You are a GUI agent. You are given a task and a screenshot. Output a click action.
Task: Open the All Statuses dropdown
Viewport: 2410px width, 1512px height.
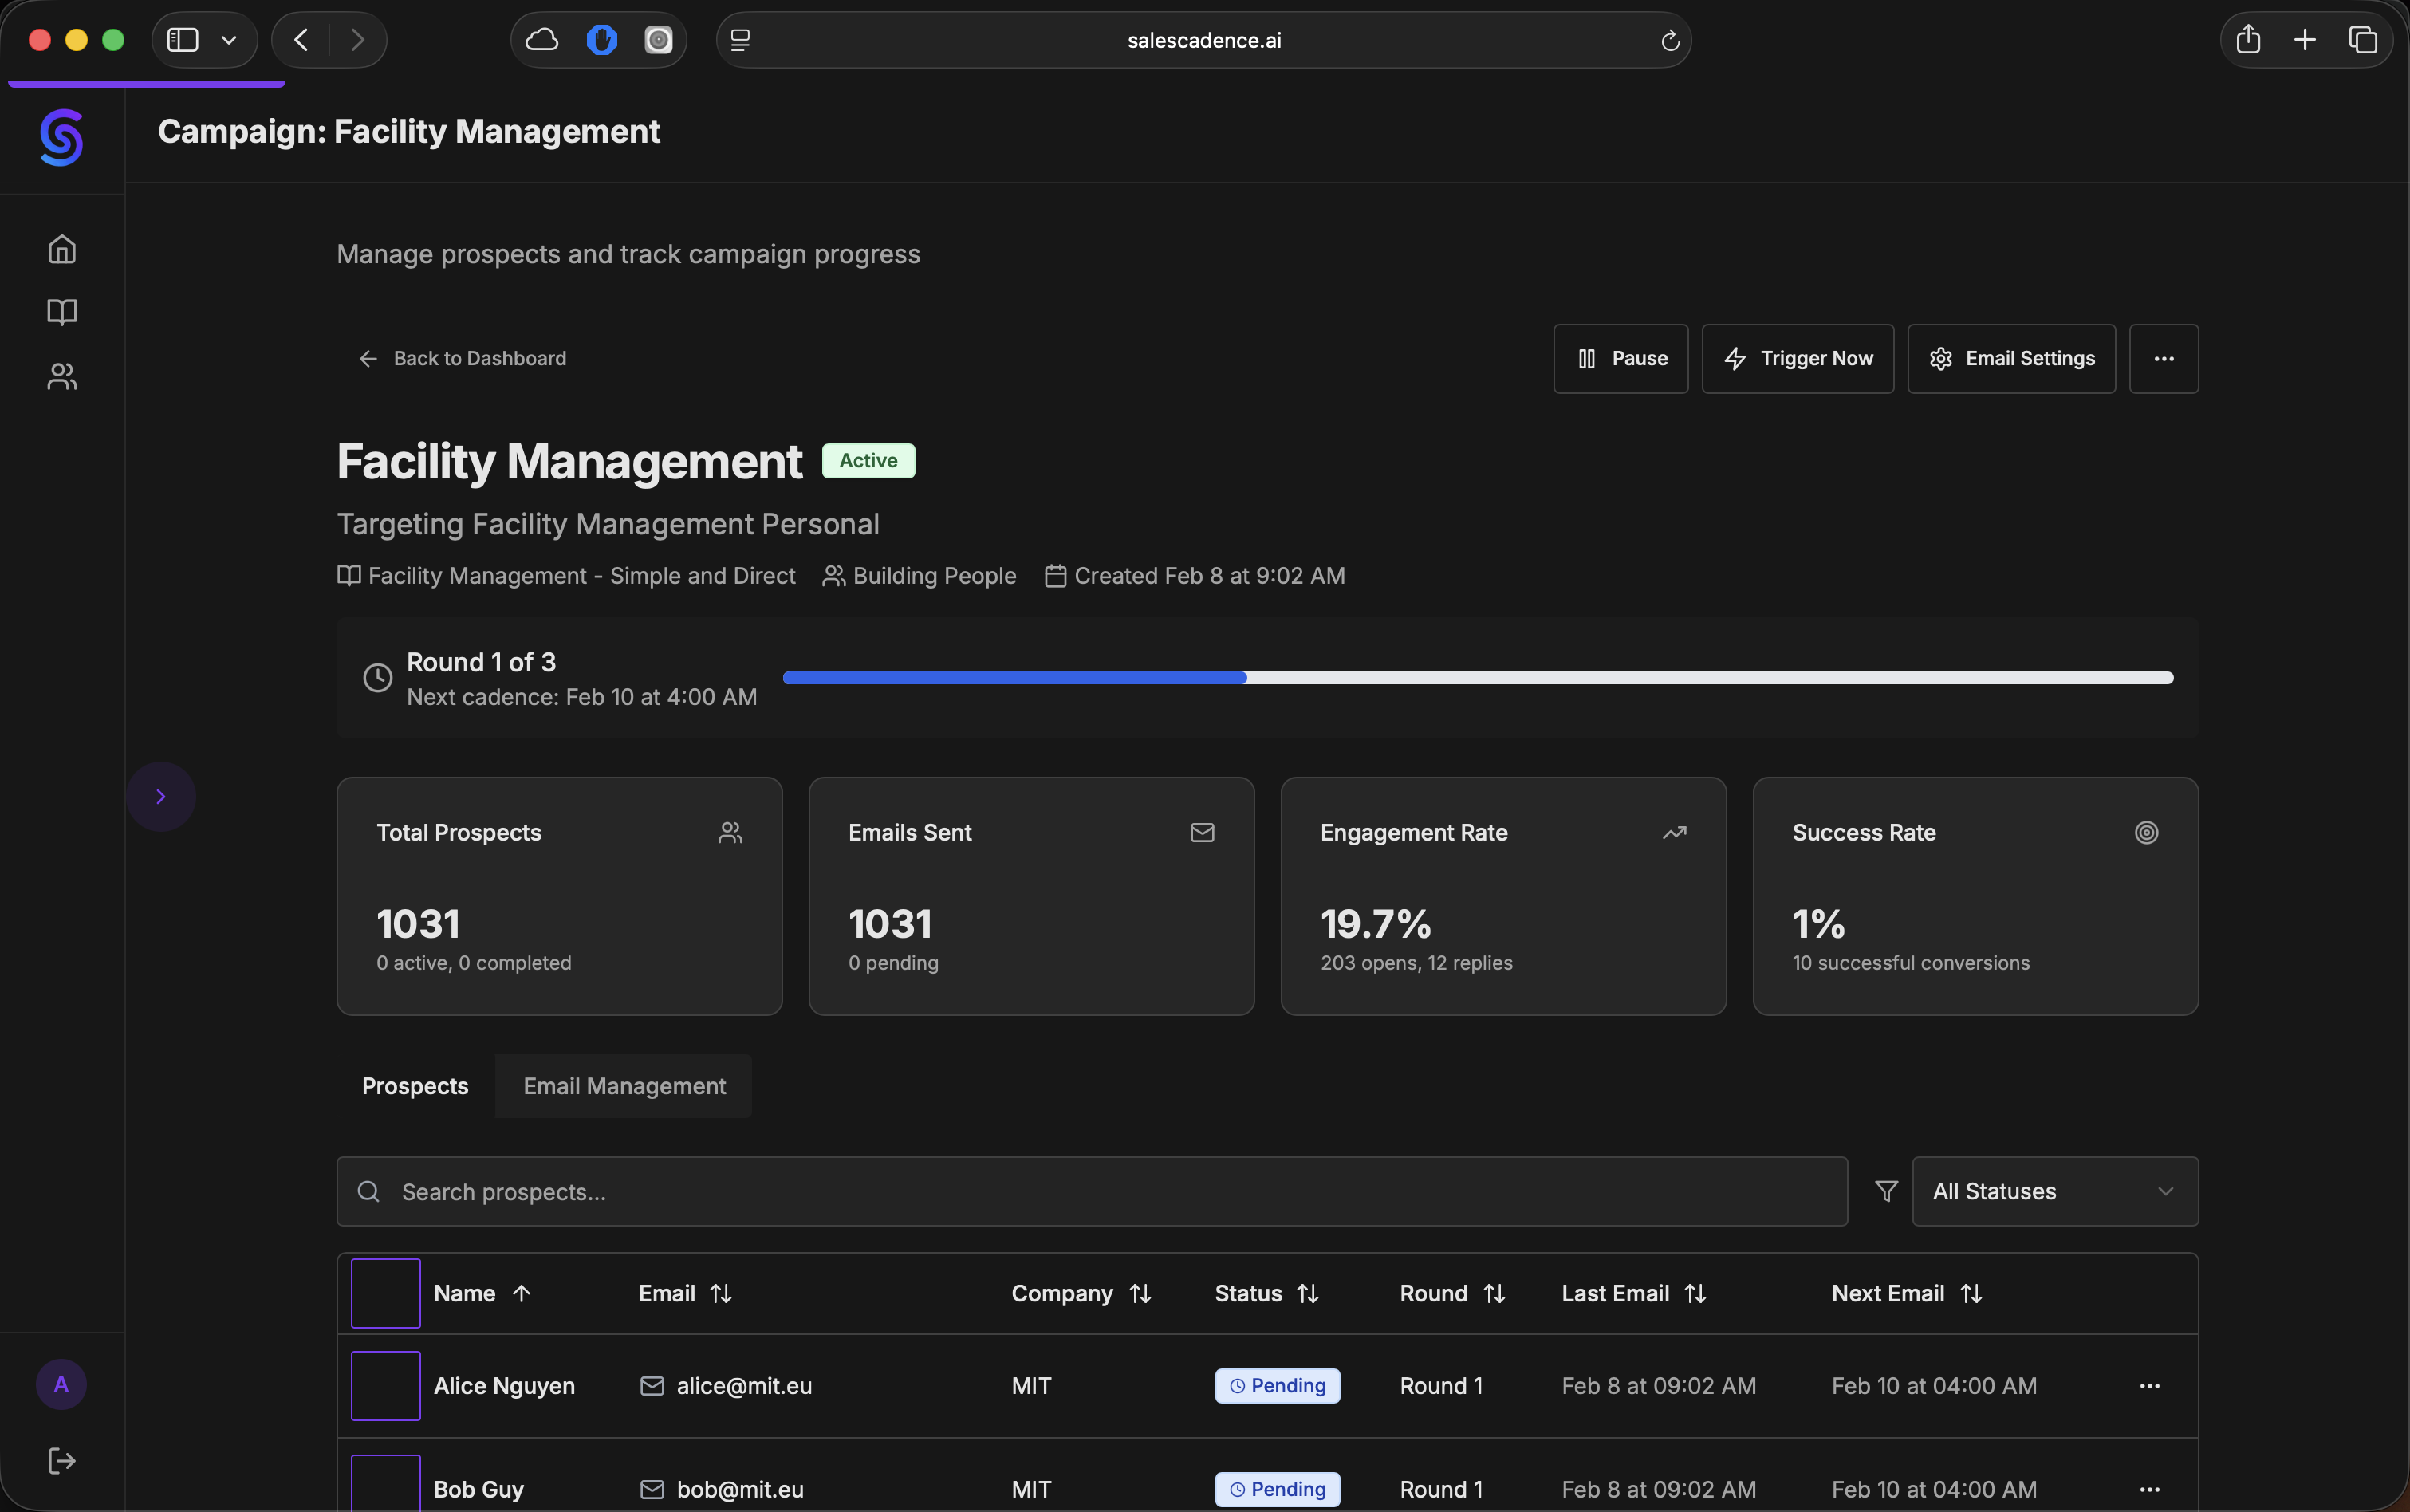[x=2054, y=1191]
